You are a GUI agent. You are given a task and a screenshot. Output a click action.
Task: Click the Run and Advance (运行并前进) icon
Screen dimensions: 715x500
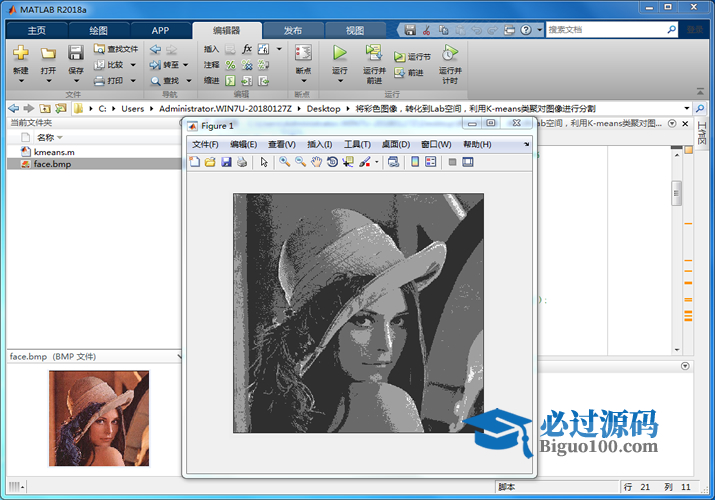374,52
